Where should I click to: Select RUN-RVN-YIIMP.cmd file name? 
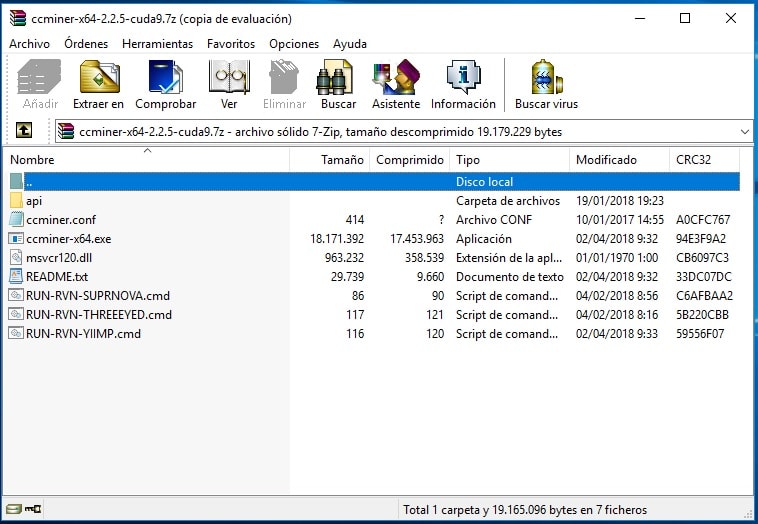coord(84,334)
